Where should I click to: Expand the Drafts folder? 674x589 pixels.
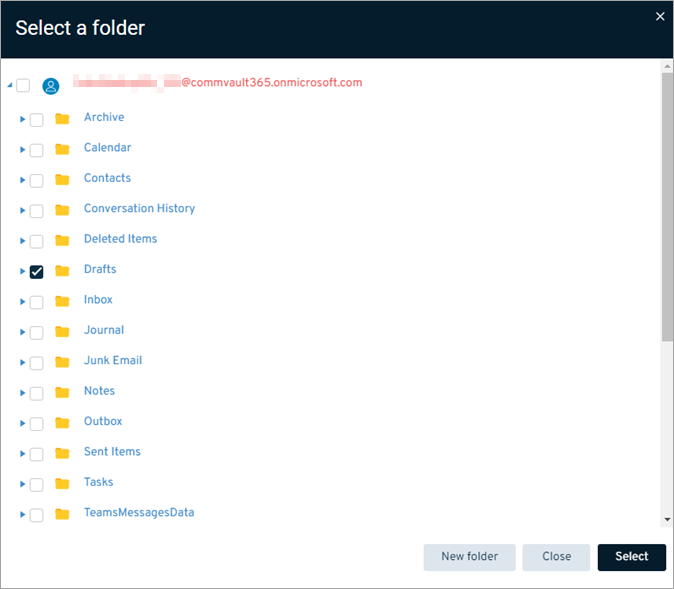(x=22, y=272)
